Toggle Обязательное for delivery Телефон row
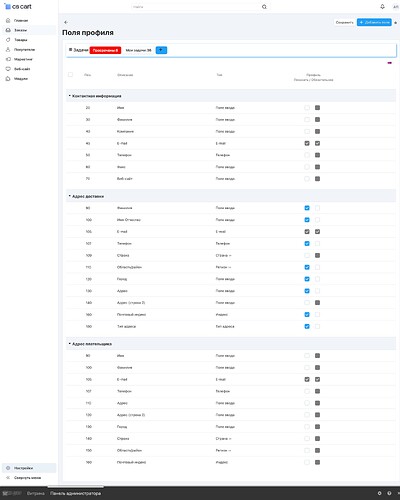This screenshot has width=400, height=500. click(317, 244)
